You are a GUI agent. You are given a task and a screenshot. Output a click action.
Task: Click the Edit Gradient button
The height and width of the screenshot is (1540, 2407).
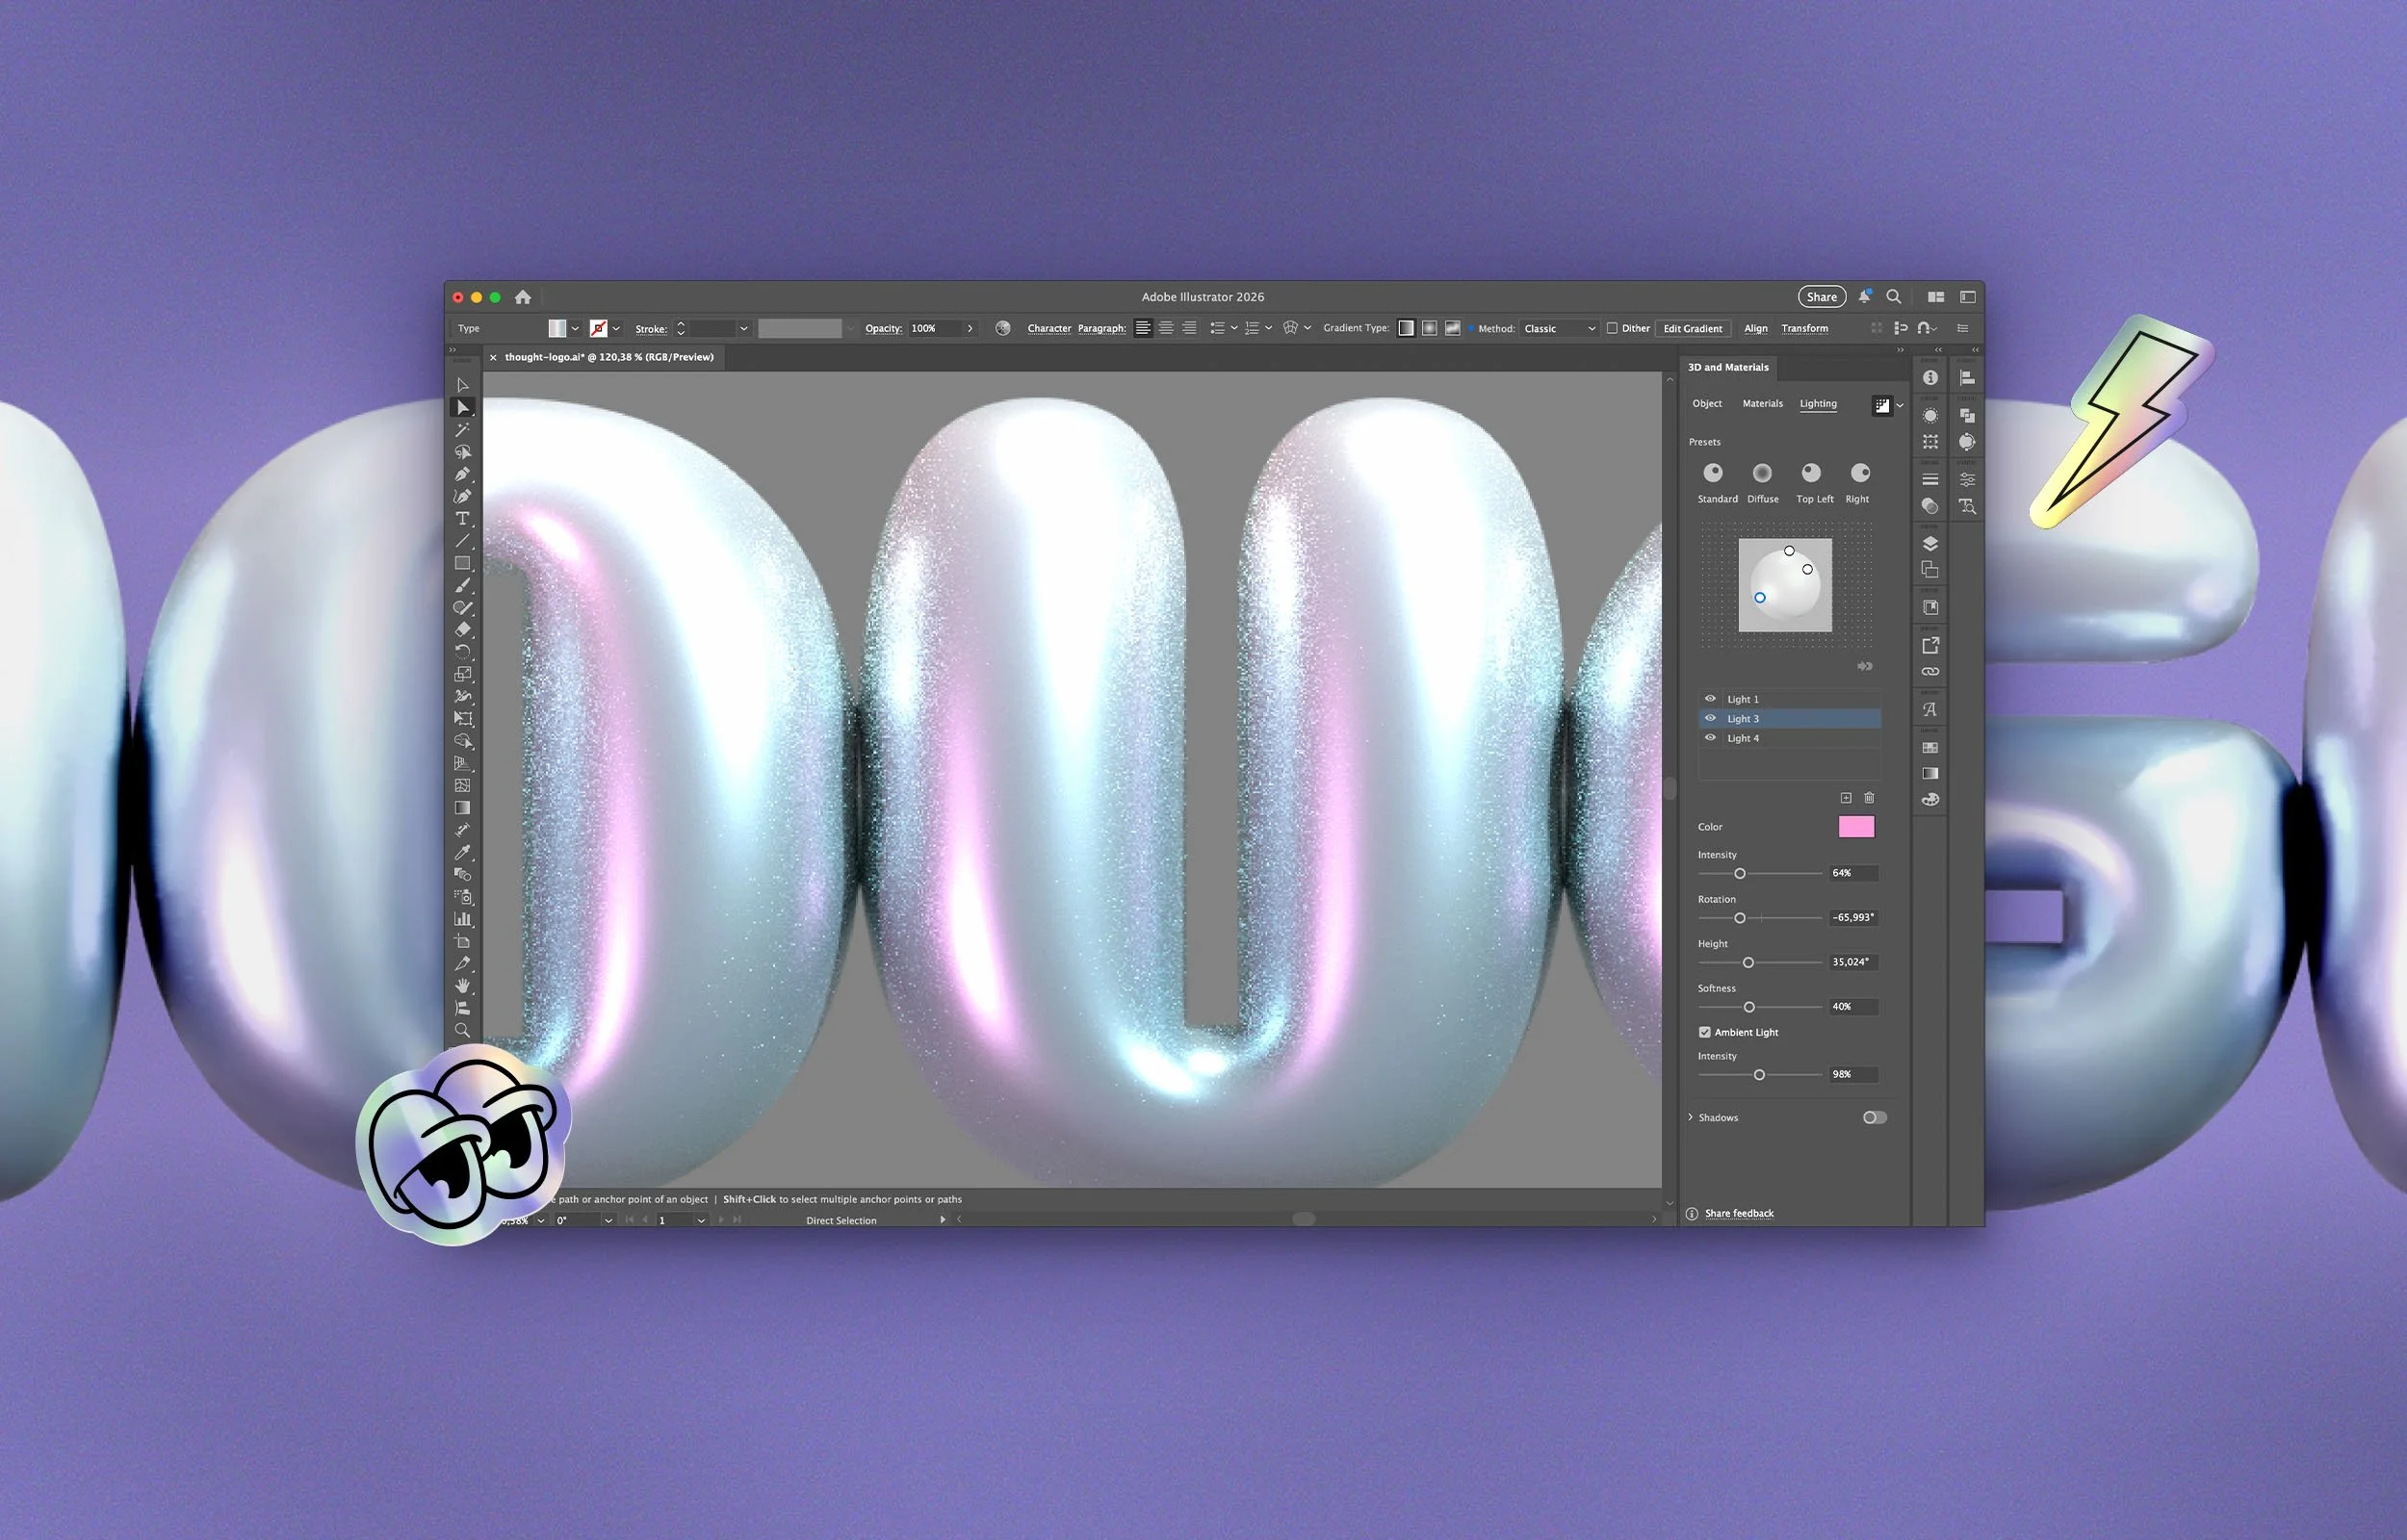(x=1692, y=328)
